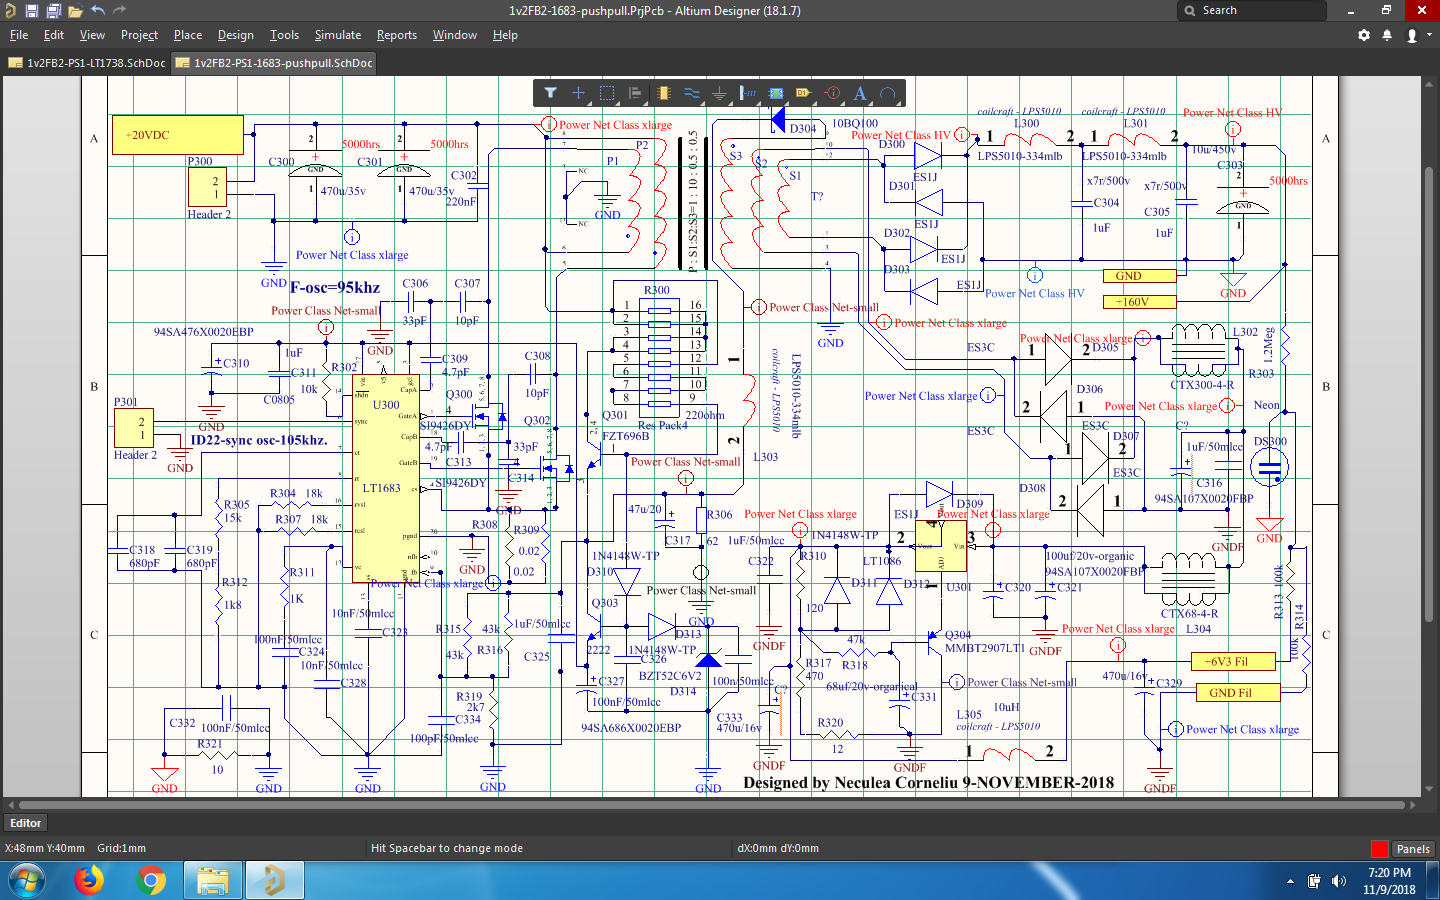Open the notifications bell
This screenshot has width=1440, height=900.
[x=1387, y=35]
